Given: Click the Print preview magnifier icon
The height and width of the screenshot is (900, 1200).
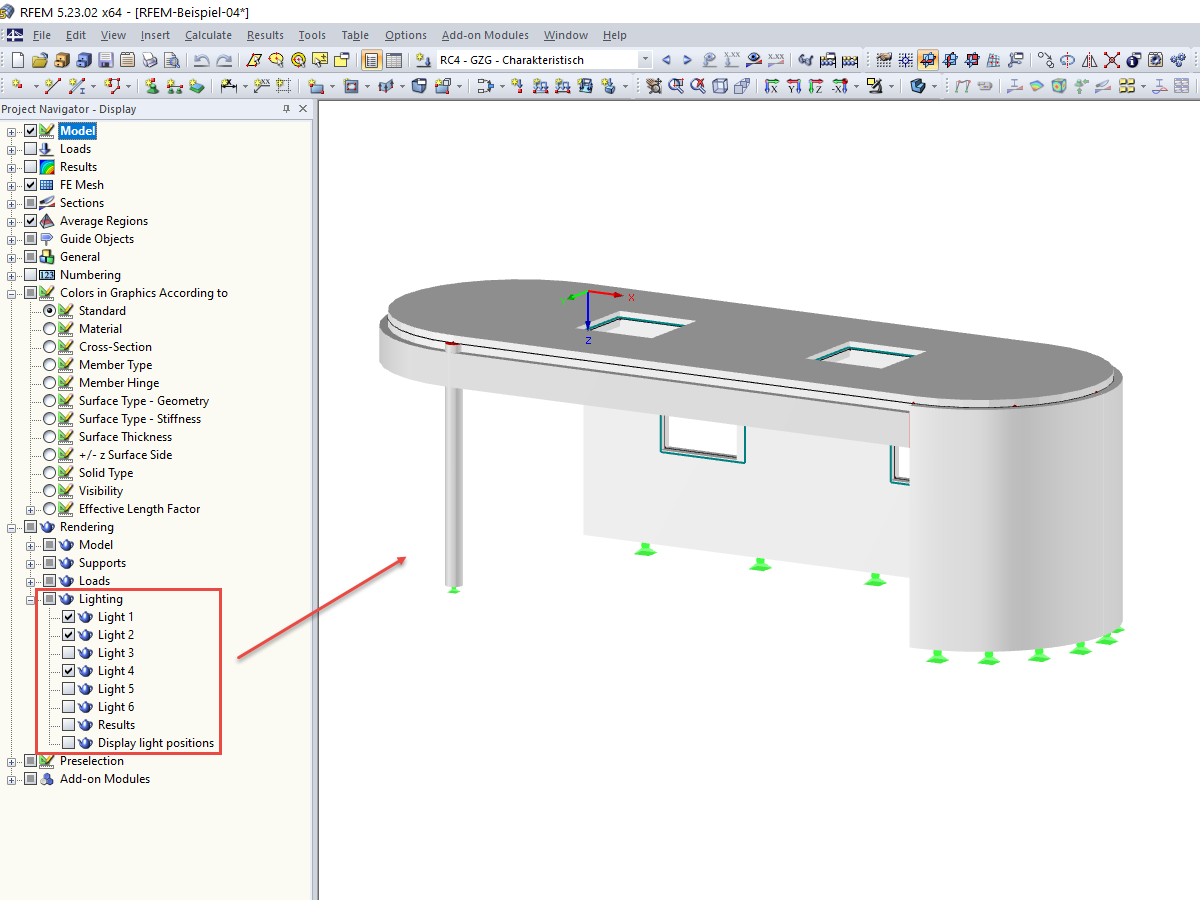Looking at the screenshot, I should (x=171, y=60).
